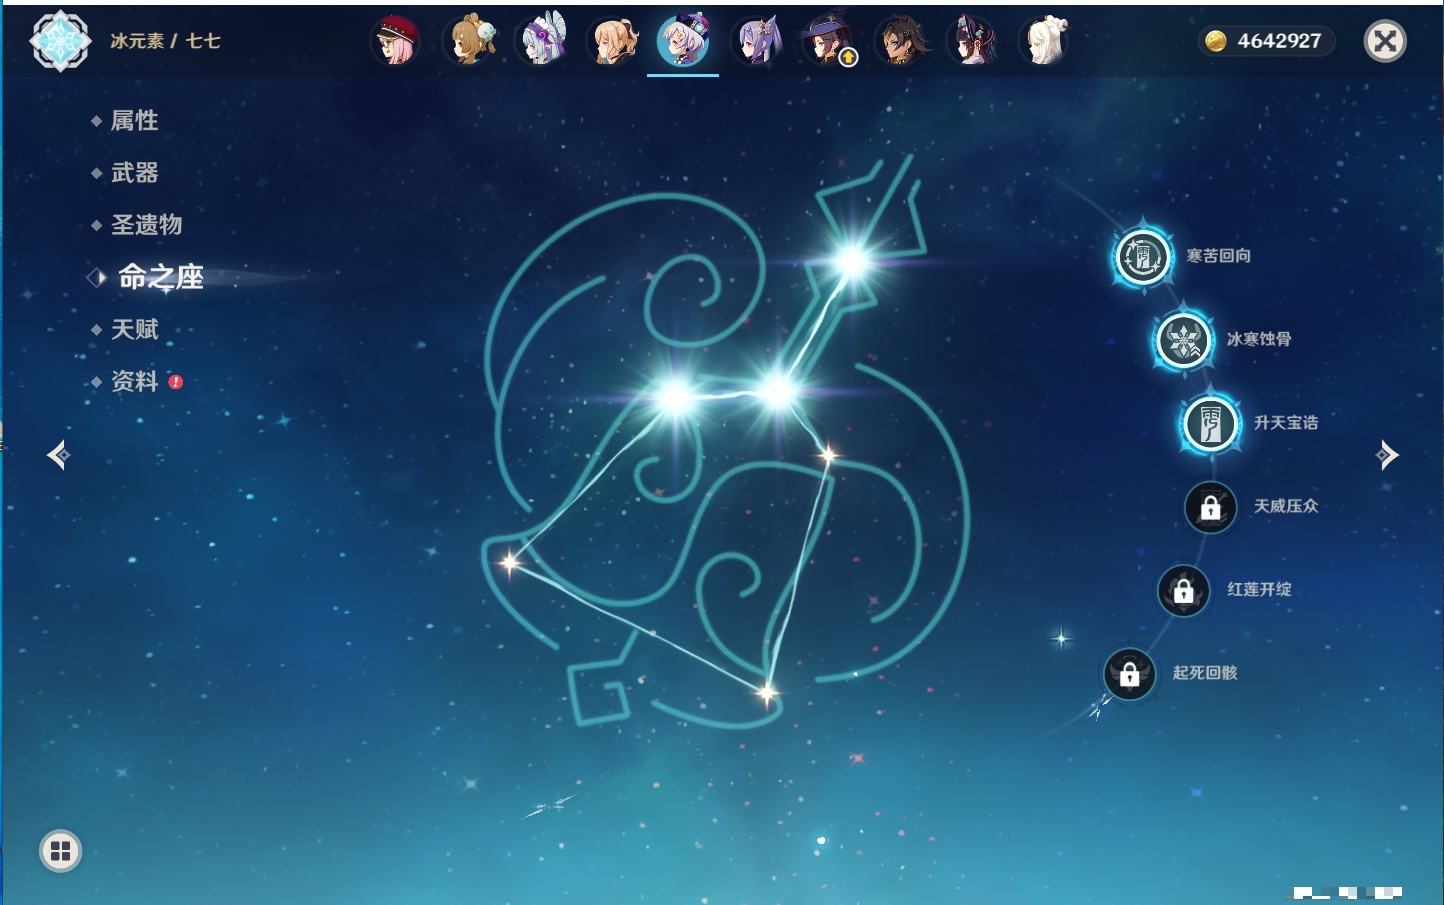
Task: Click the 寒苦回向 label
Action: click(x=1218, y=256)
